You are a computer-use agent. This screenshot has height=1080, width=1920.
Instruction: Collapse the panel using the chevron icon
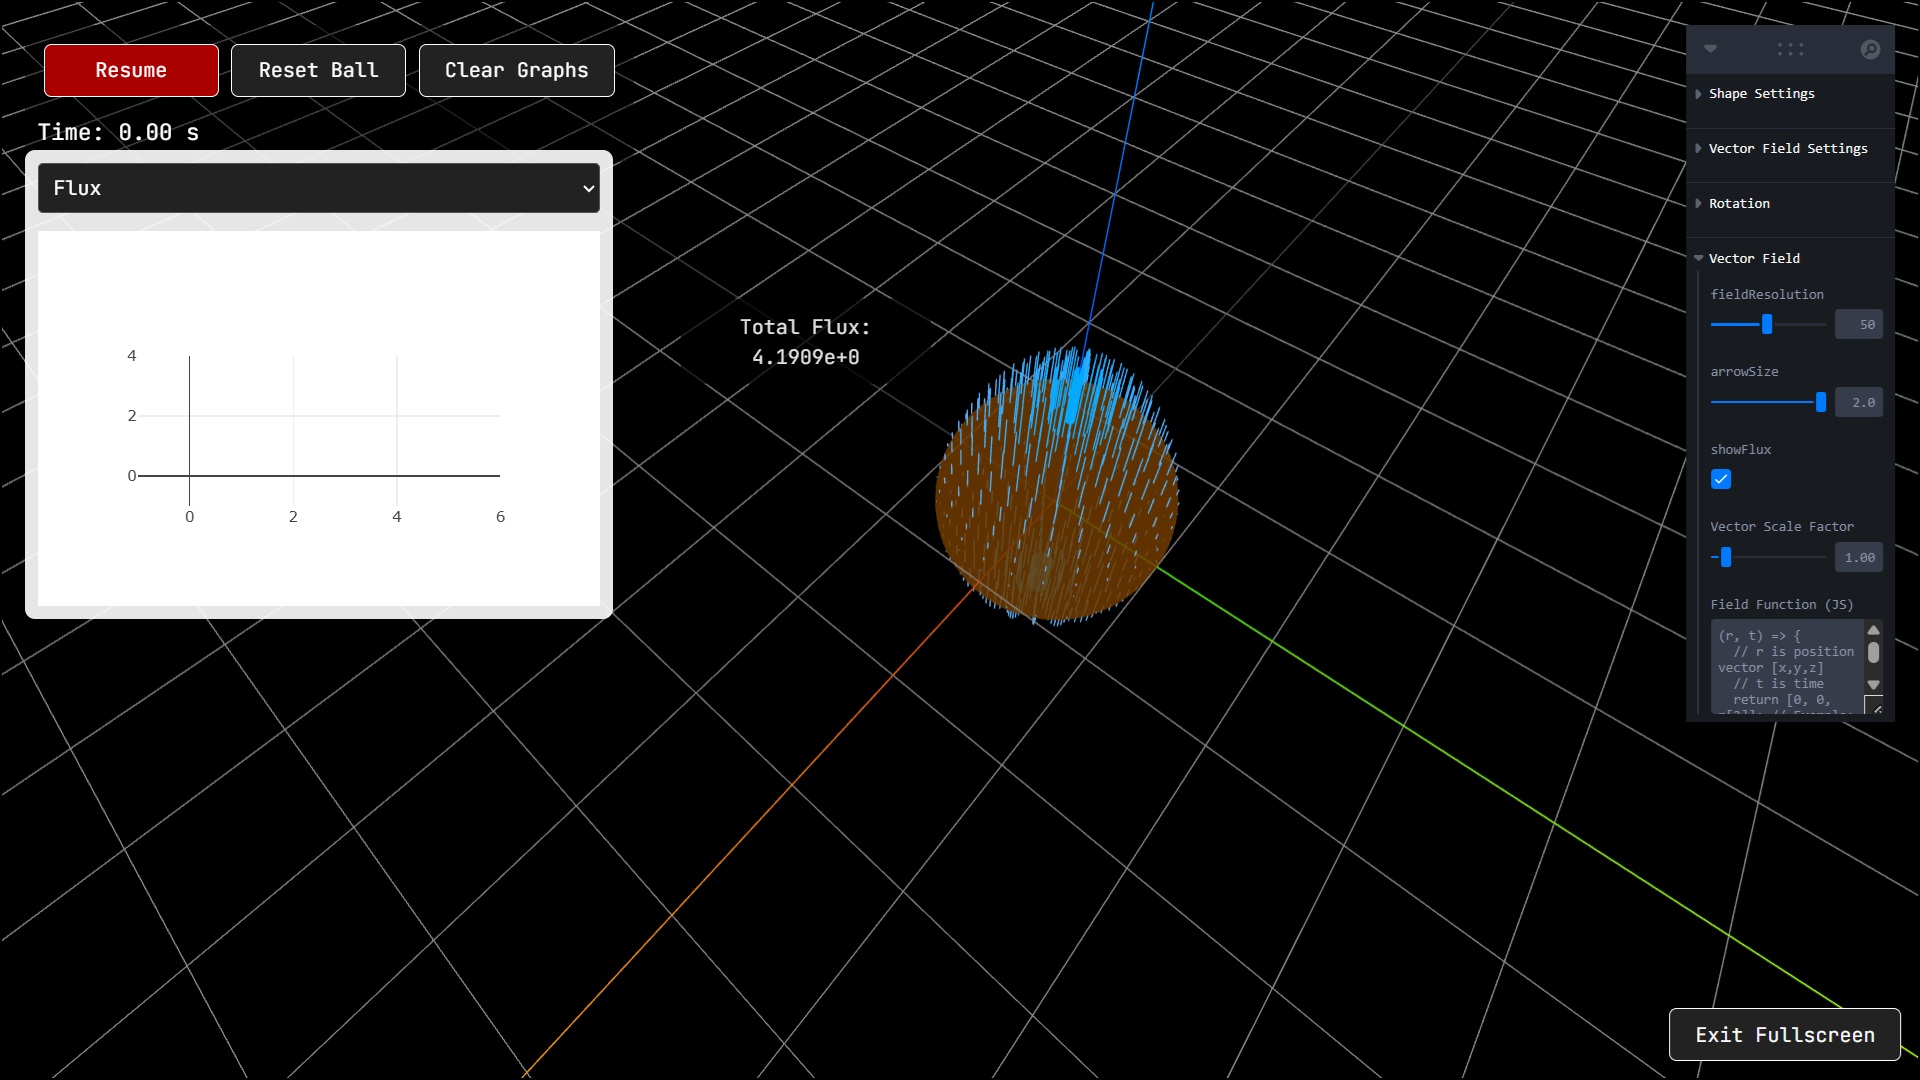[x=1711, y=48]
